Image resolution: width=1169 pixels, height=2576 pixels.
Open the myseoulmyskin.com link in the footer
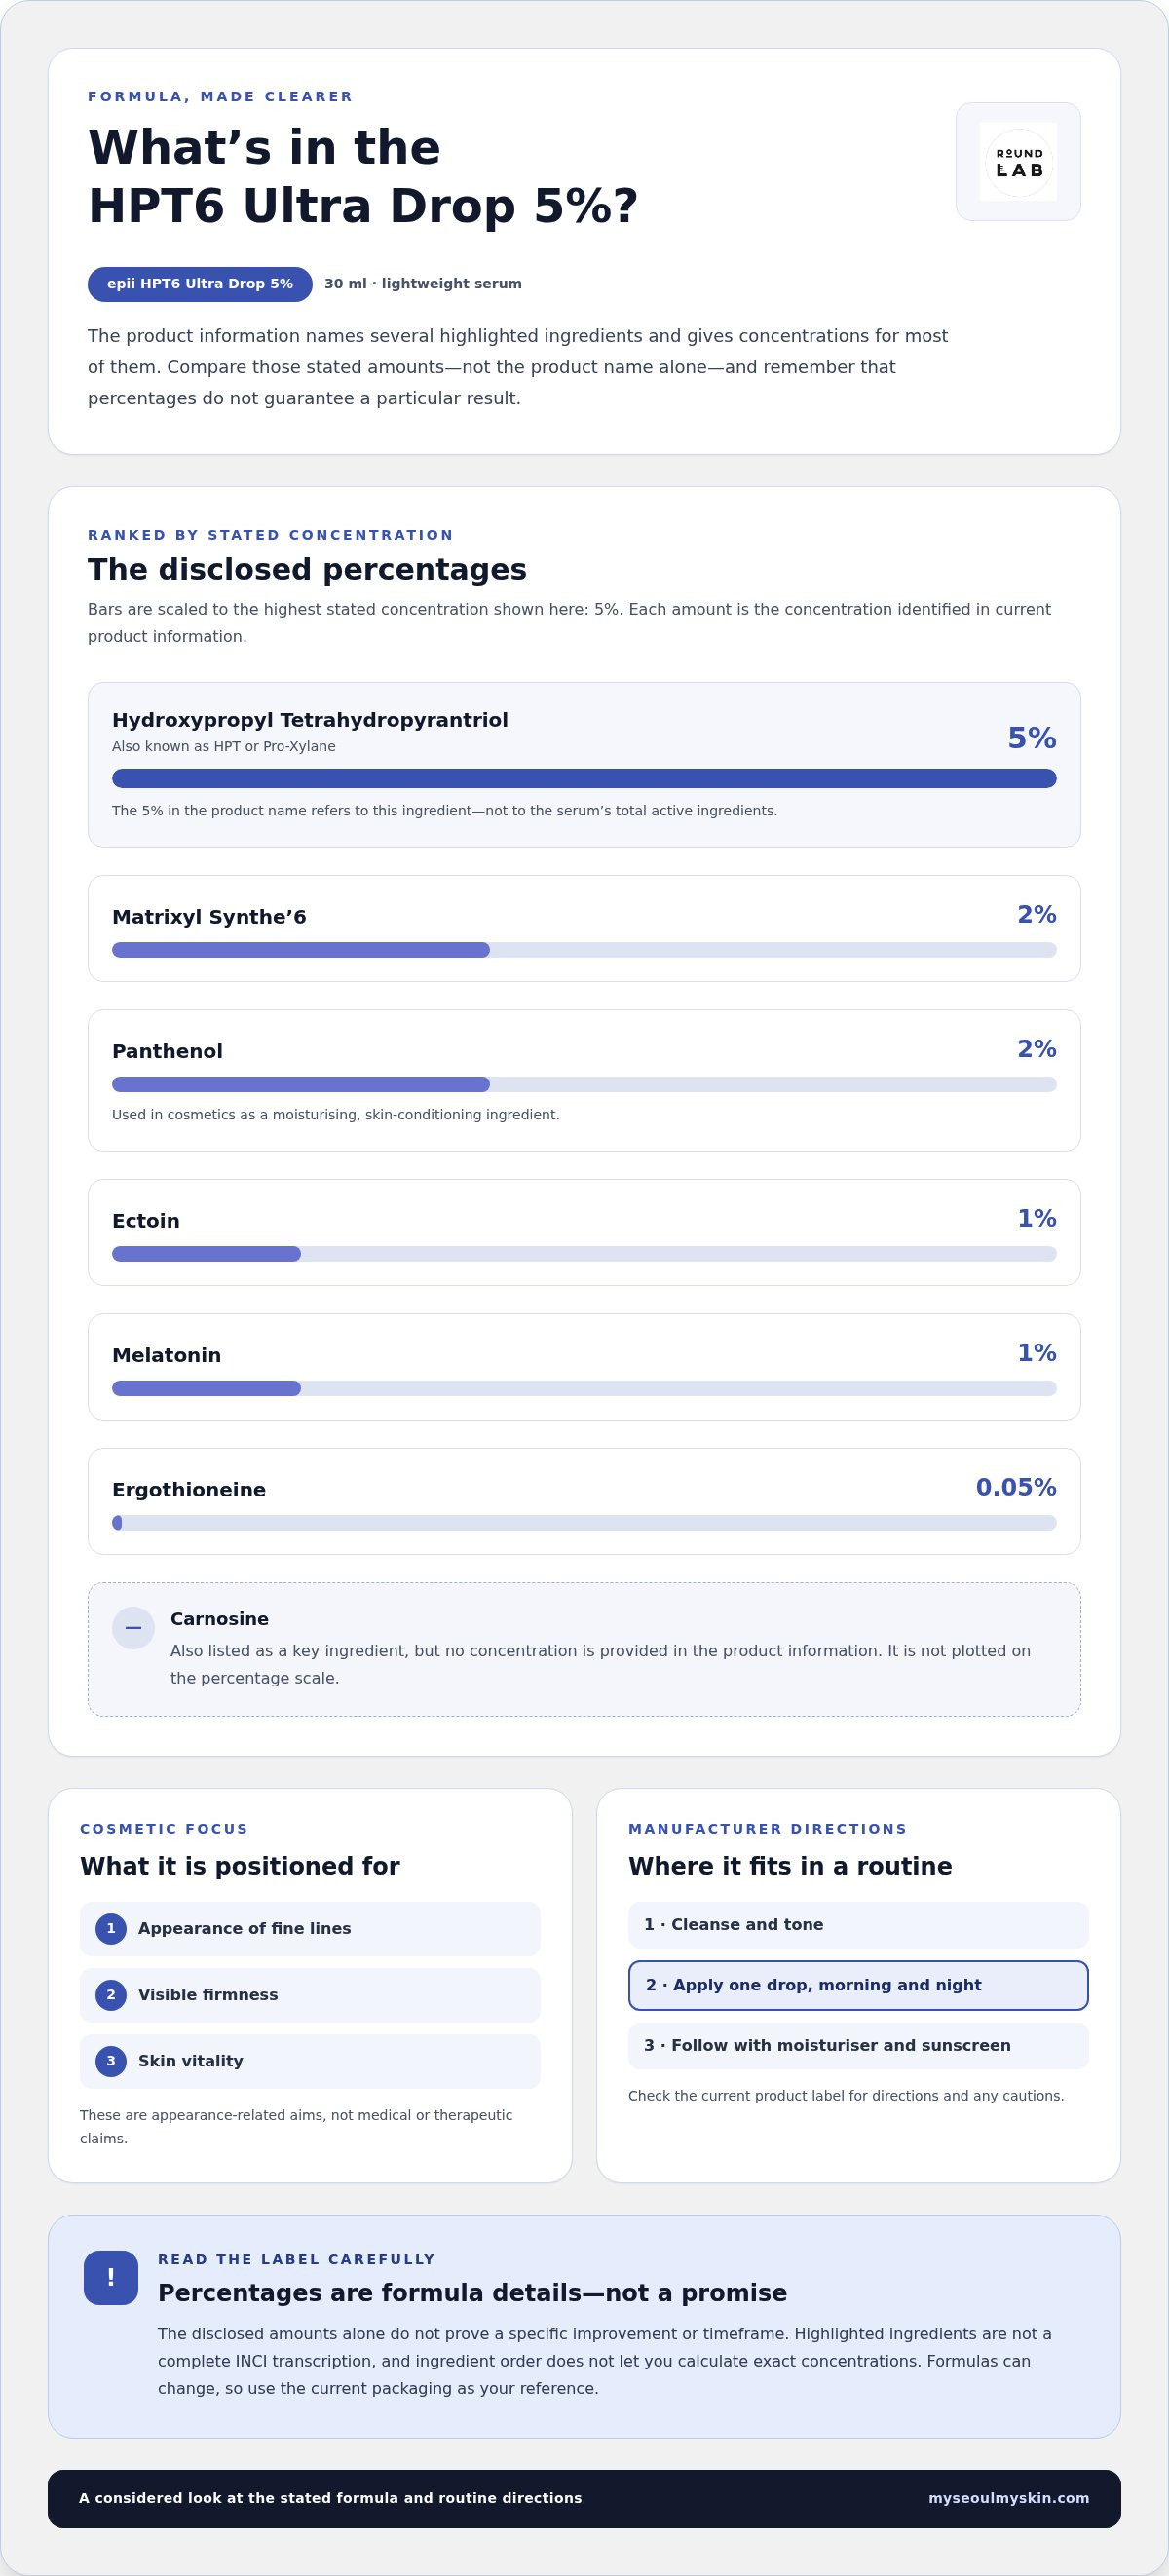(x=1008, y=2497)
